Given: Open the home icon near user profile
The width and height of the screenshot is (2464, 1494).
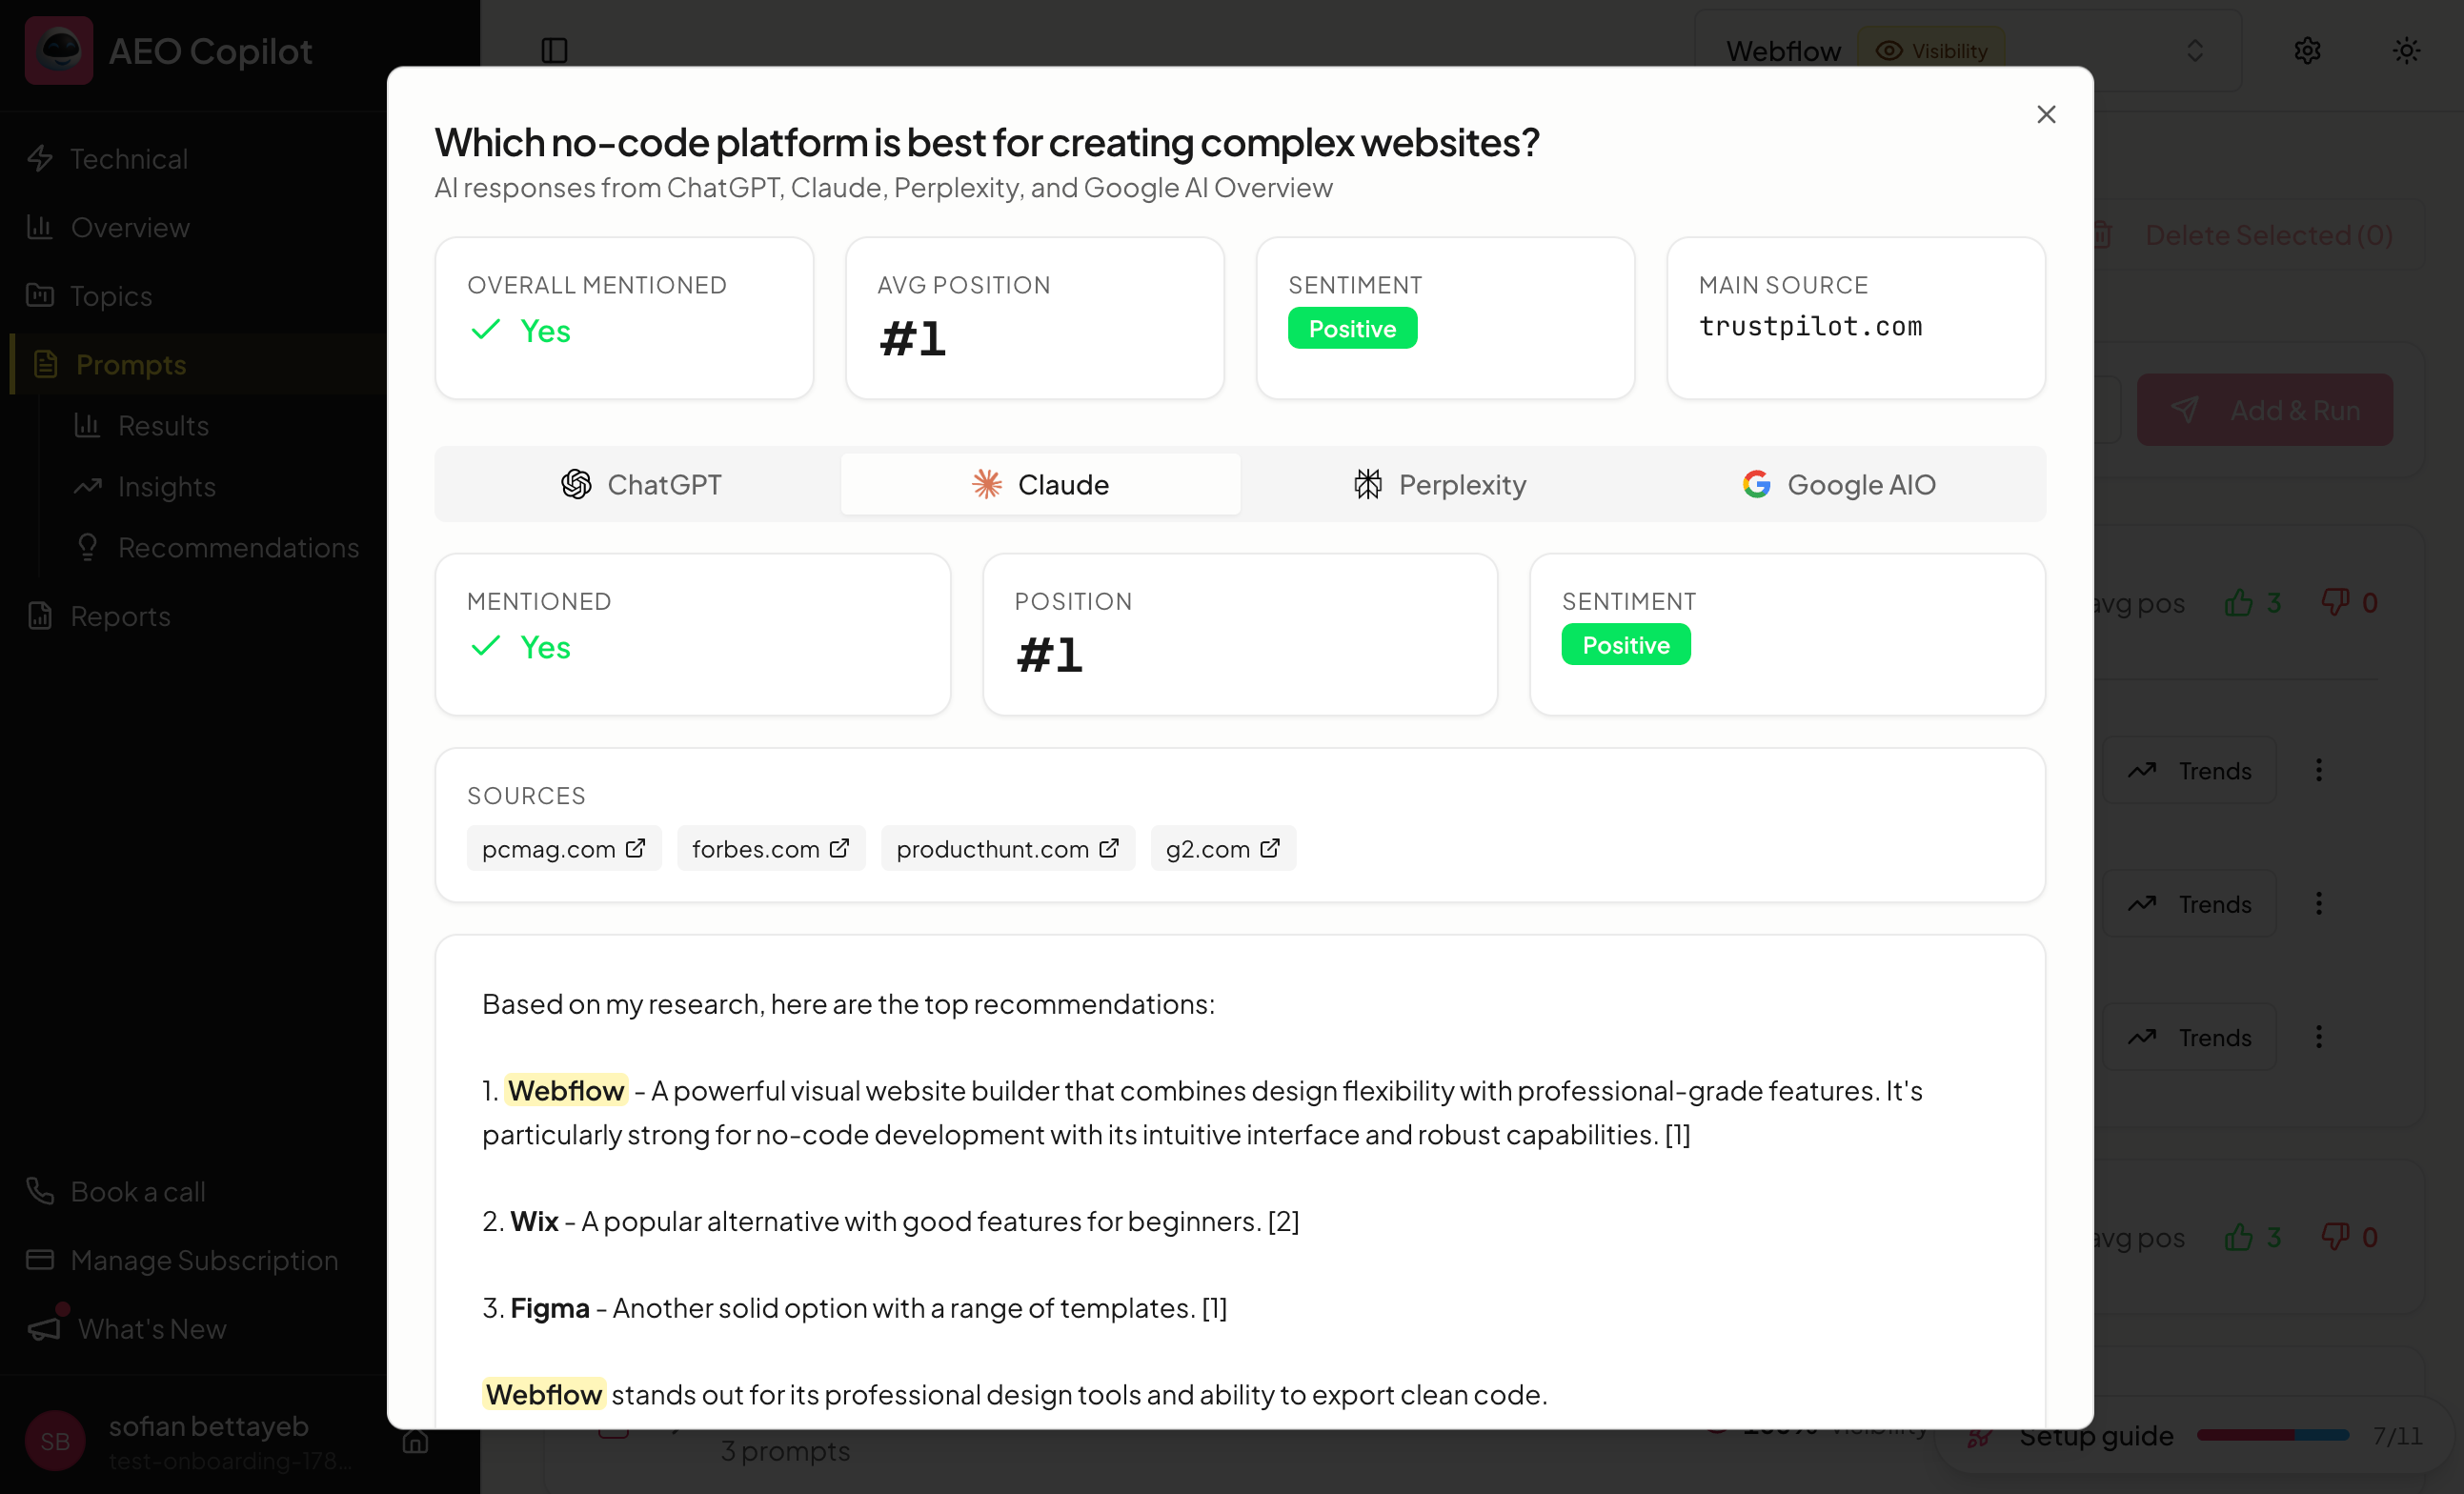Looking at the screenshot, I should 415,1441.
